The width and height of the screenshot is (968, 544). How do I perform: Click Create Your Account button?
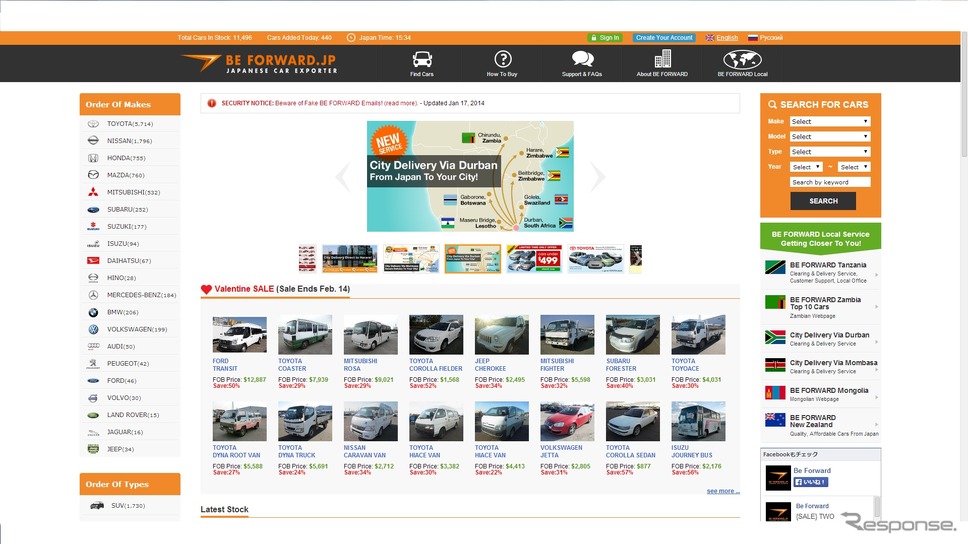click(x=664, y=38)
